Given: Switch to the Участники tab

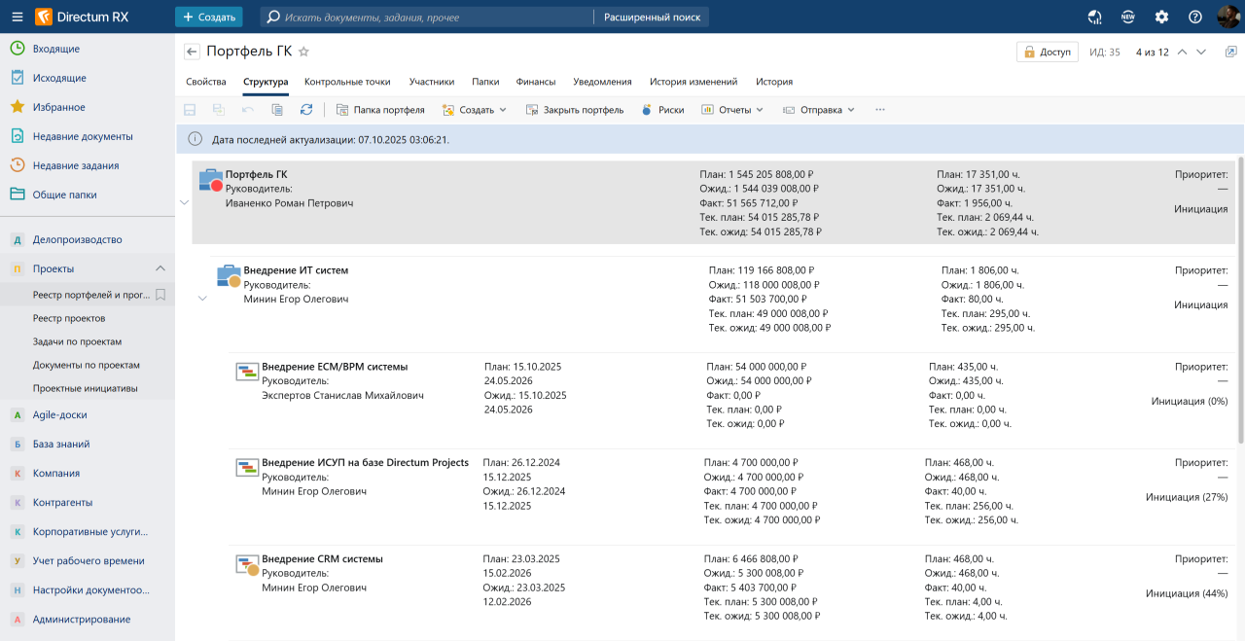Looking at the screenshot, I should click(431, 82).
